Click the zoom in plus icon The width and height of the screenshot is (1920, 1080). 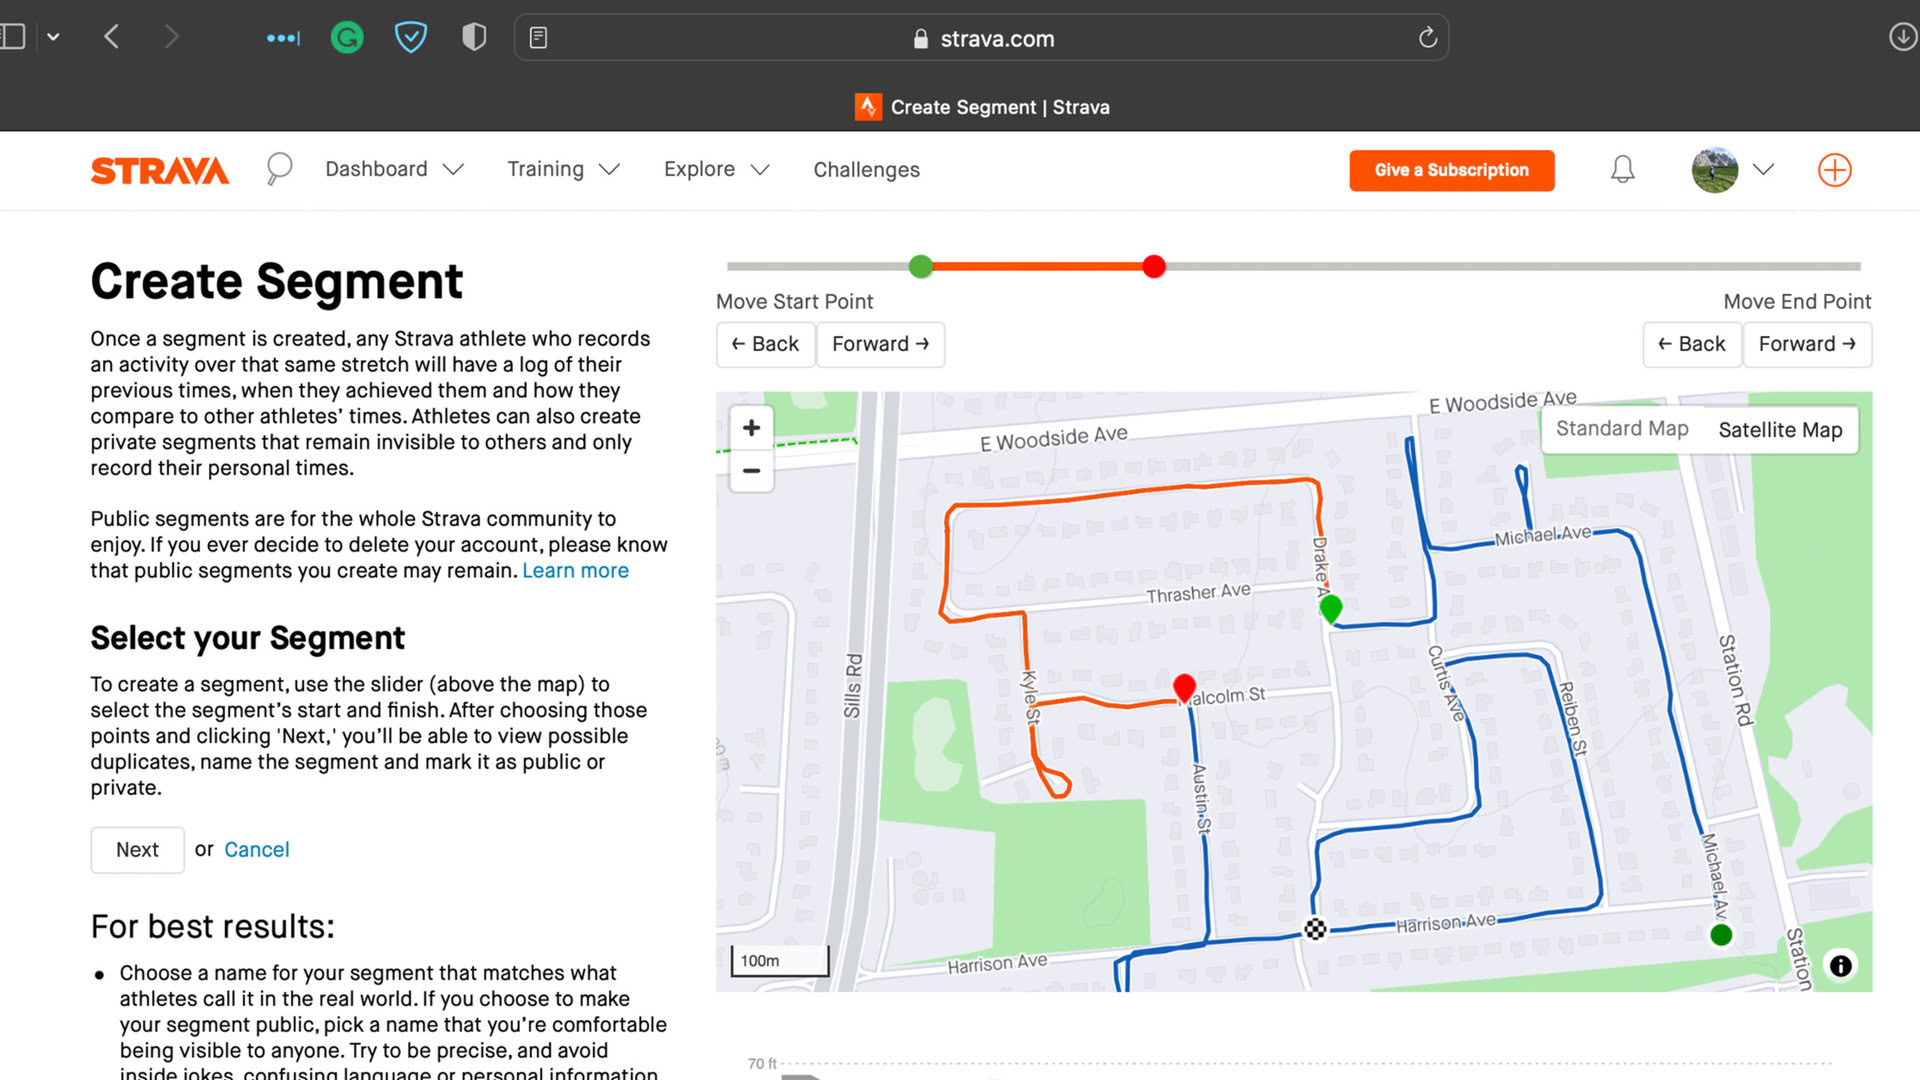click(750, 425)
